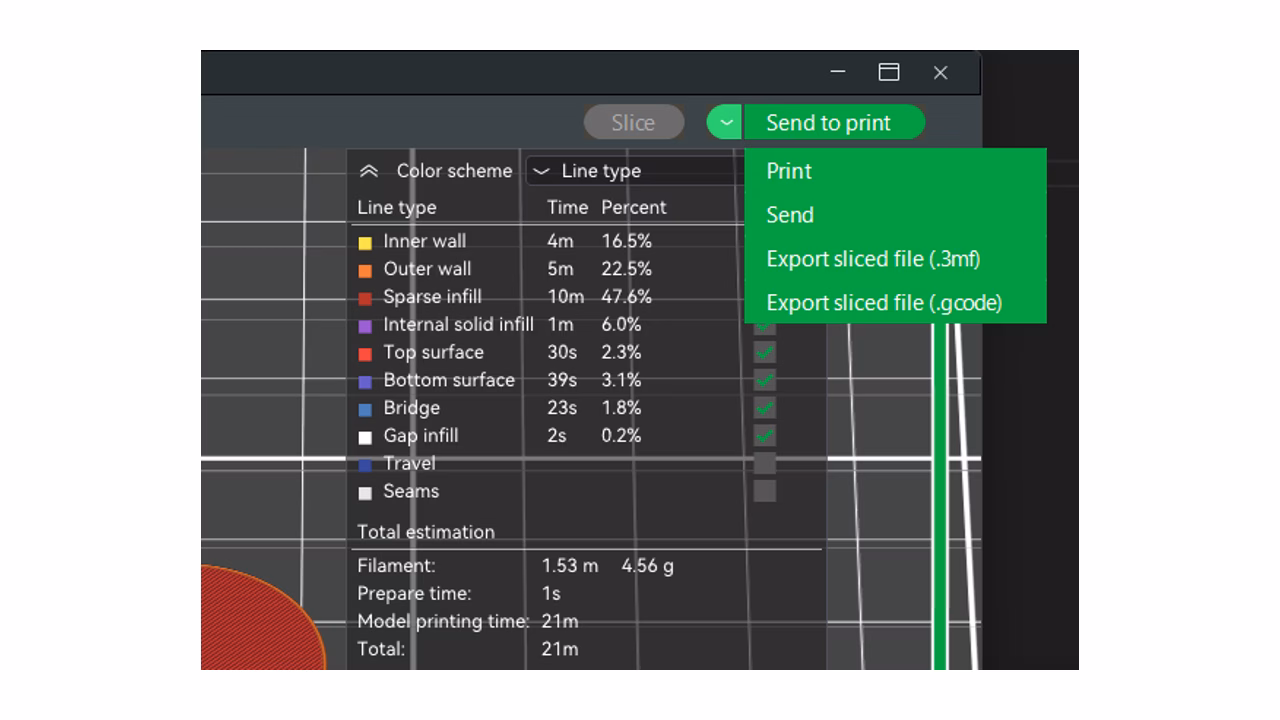
Task: Click the Percent column header
Action: [x=633, y=208]
